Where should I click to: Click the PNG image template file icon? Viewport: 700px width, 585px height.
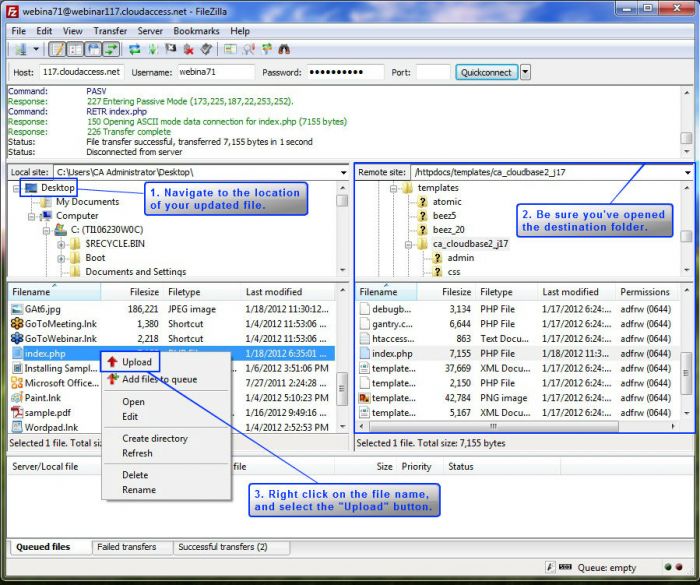tap(364, 397)
